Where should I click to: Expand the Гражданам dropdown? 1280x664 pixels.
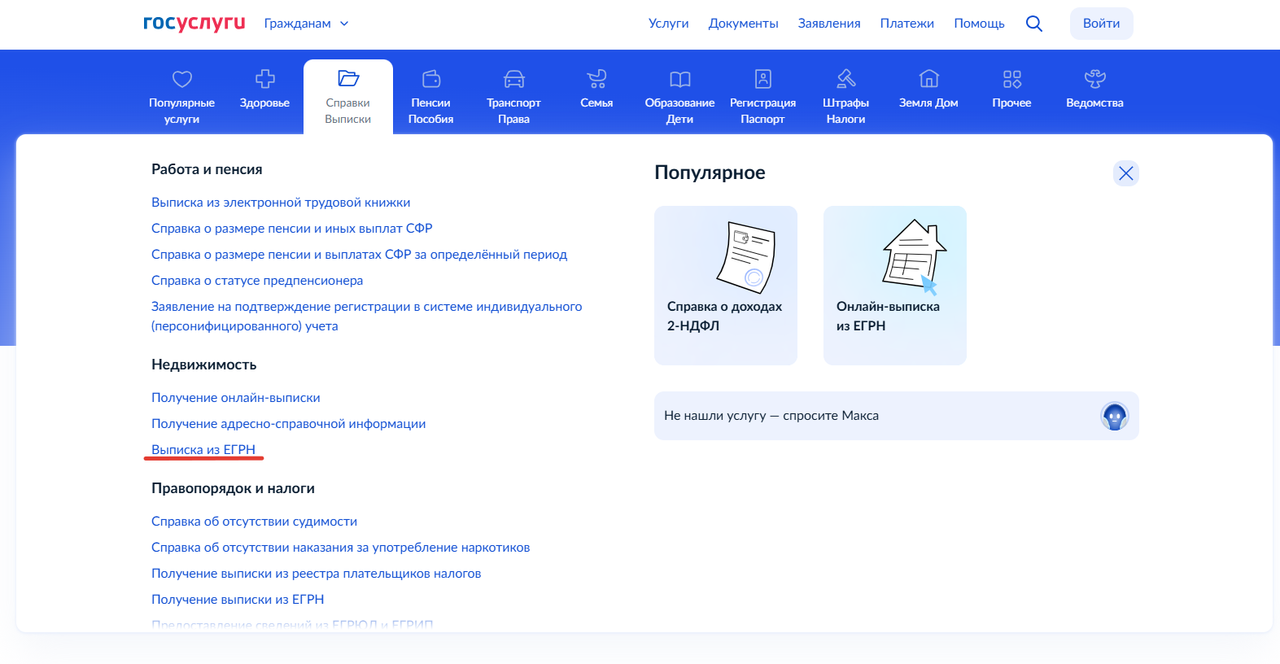pyautogui.click(x=307, y=23)
